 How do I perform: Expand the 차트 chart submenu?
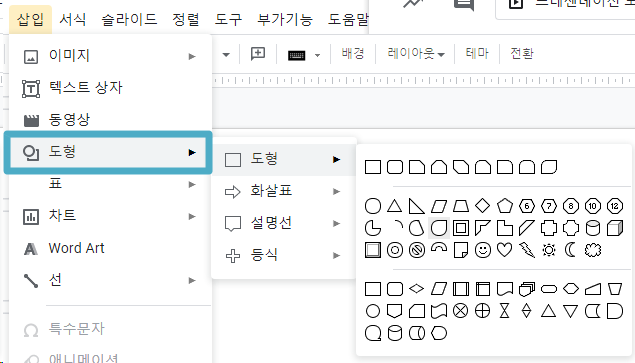[192, 217]
